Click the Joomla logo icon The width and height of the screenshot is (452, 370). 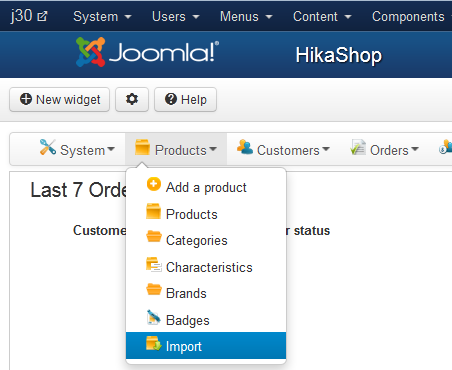pyautogui.click(x=91, y=52)
